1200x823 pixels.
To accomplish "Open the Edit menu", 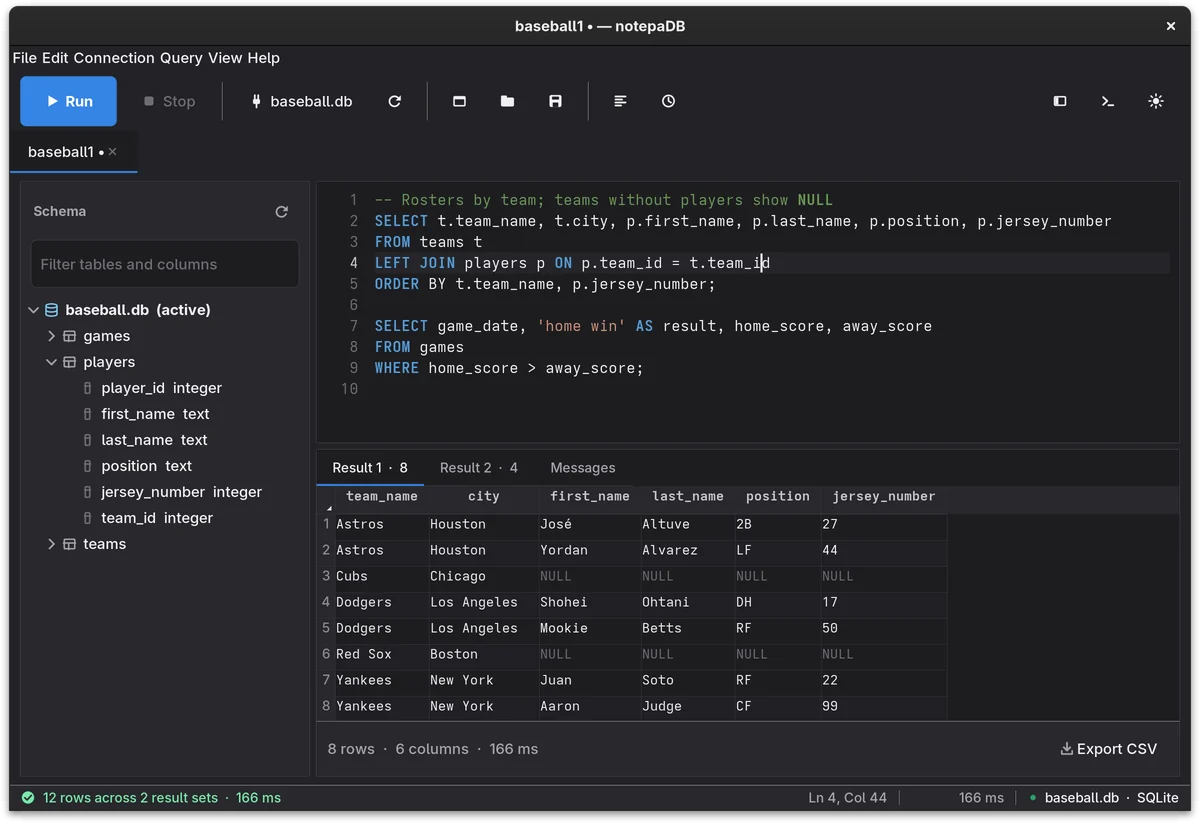I will click(x=55, y=58).
